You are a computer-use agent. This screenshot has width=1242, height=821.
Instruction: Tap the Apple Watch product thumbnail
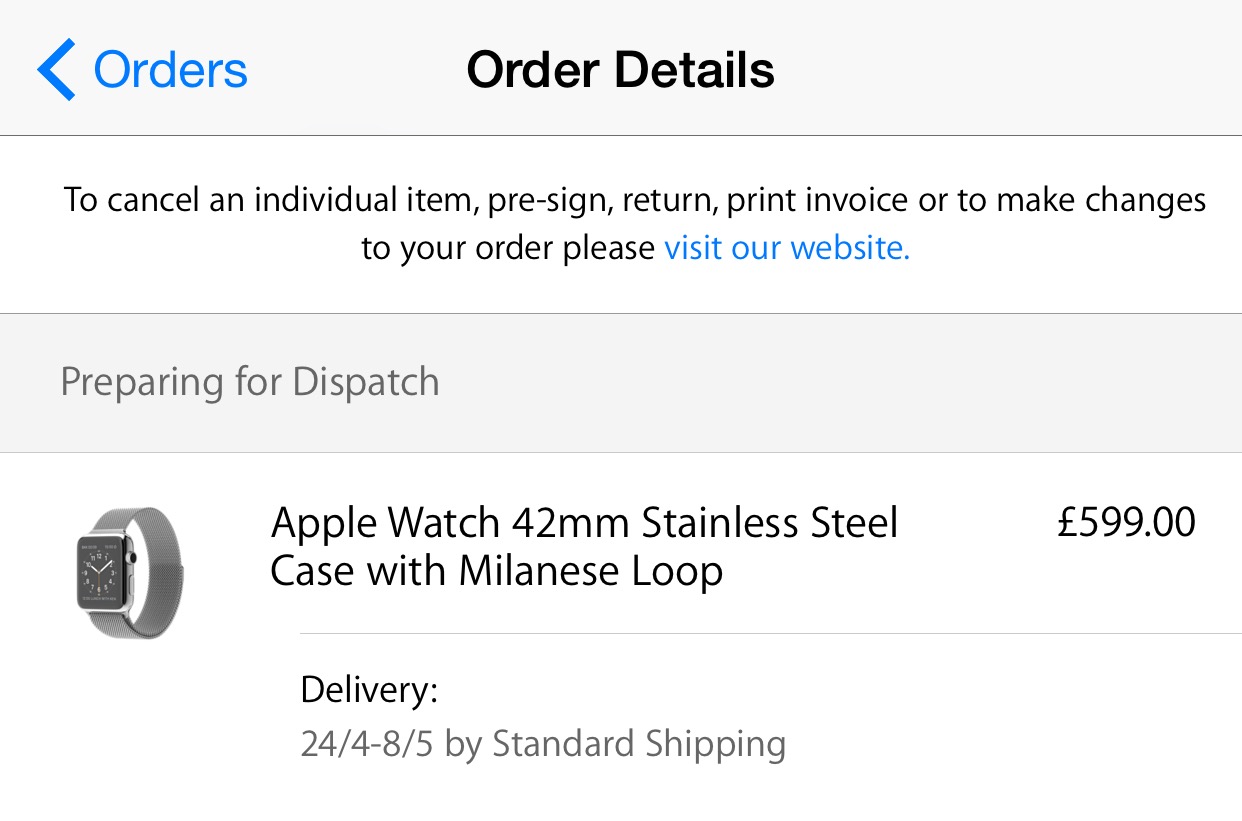click(130, 573)
